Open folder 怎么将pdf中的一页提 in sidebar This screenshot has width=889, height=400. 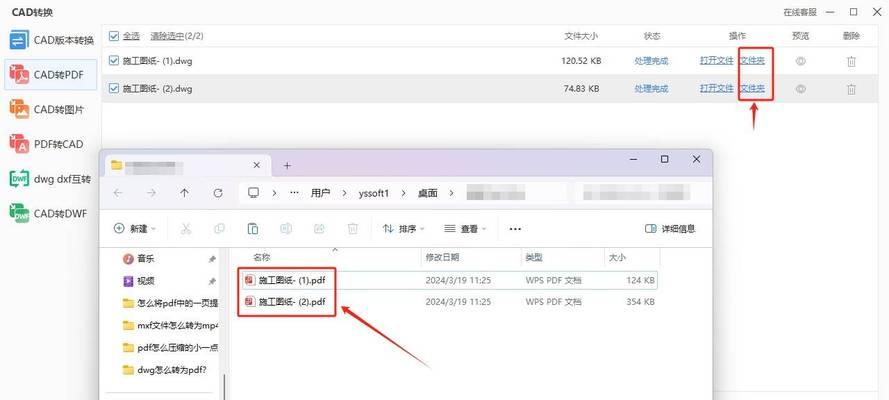coord(170,303)
